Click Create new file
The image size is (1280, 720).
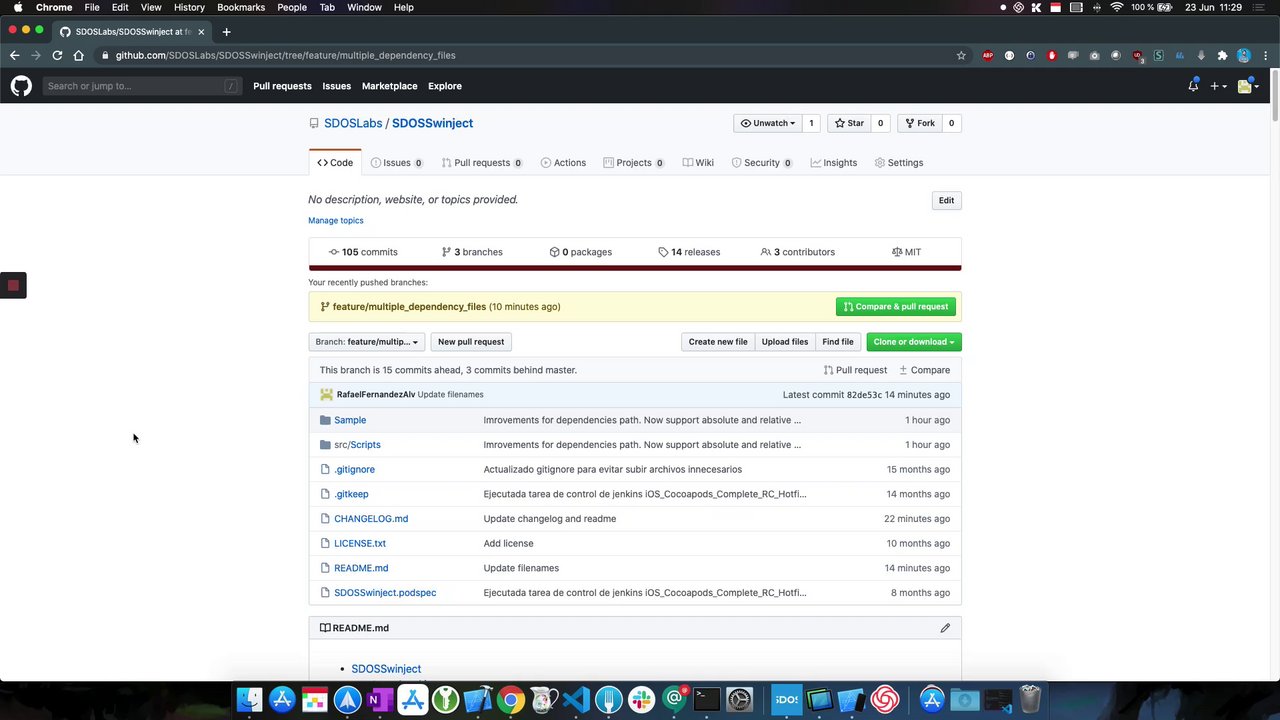[x=718, y=342]
